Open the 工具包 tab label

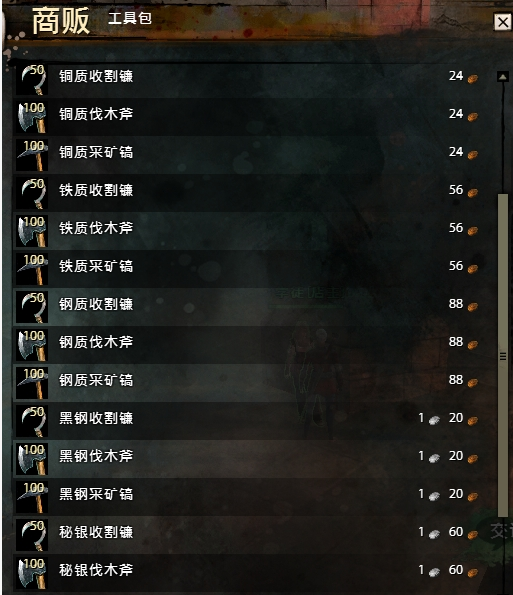point(130,18)
